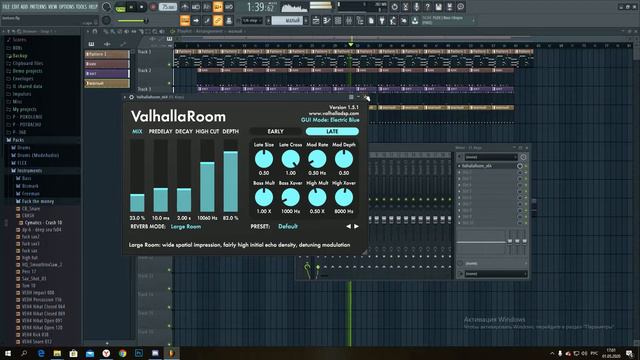Screen dimensions: 640x360
Task: Click the High Xover knob
Action: [x=344, y=197]
